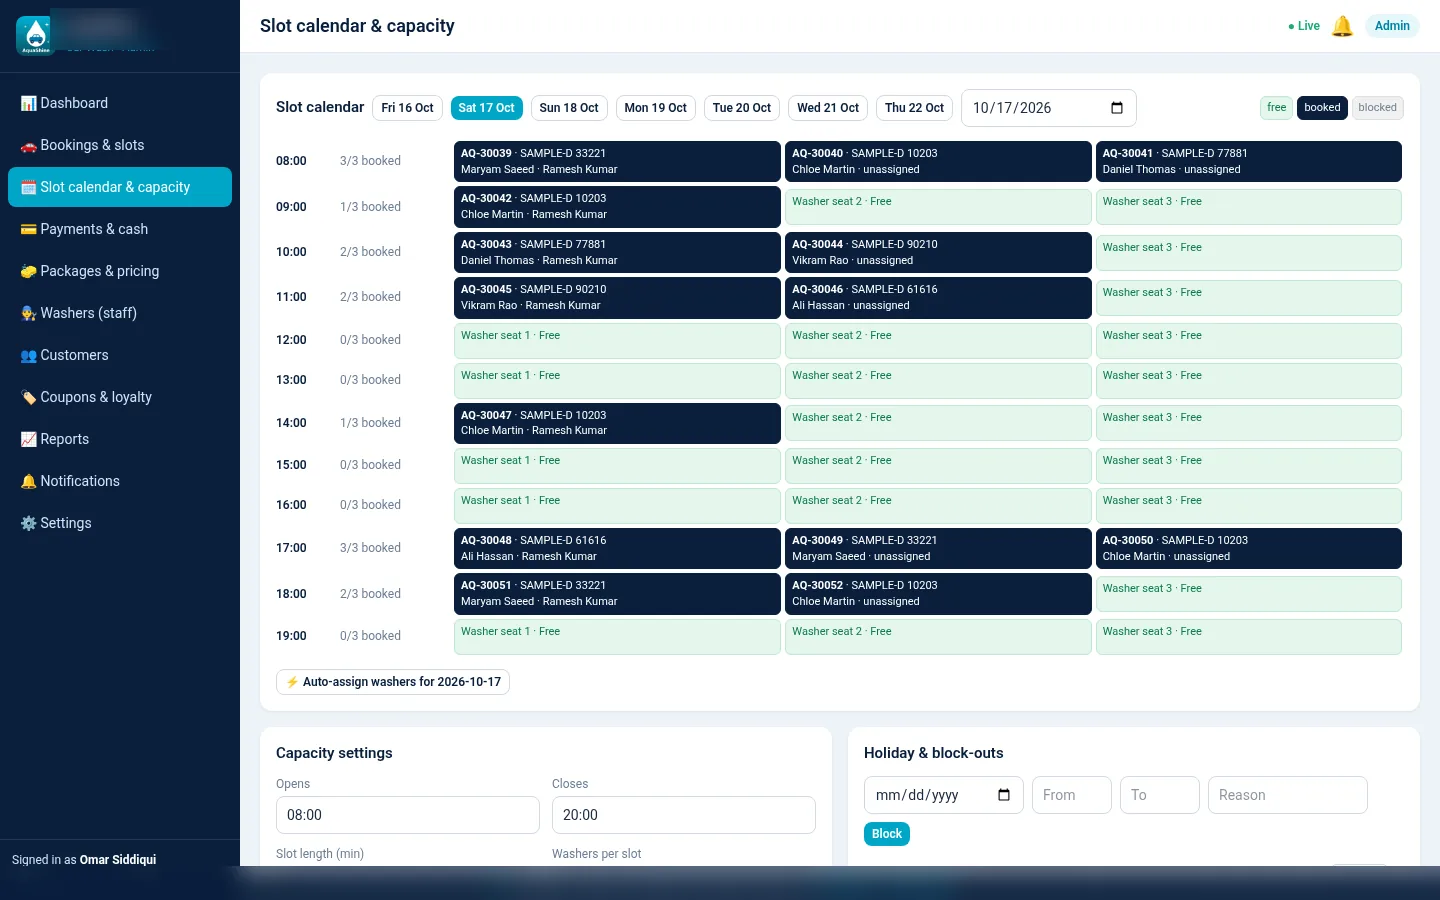Click the From time input
The height and width of the screenshot is (900, 1440).
click(1072, 795)
